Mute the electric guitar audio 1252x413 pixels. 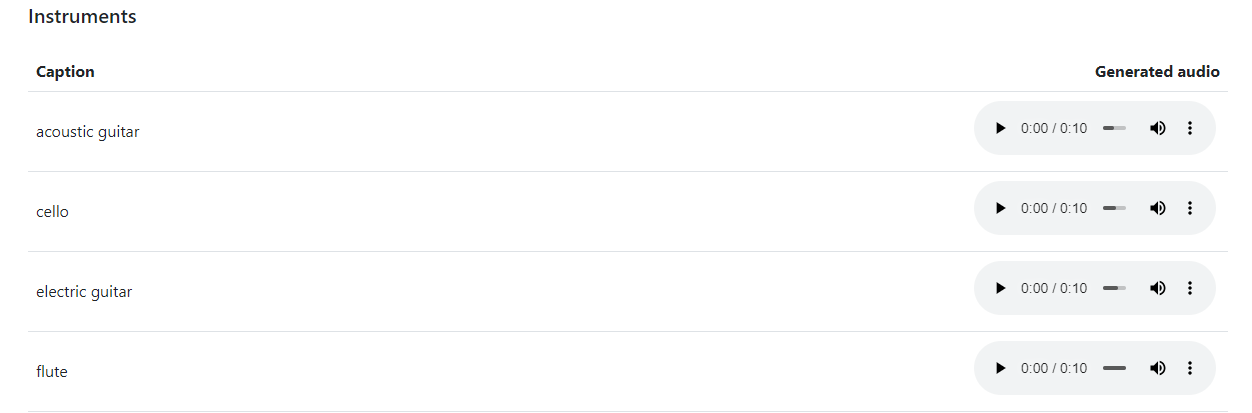1157,288
